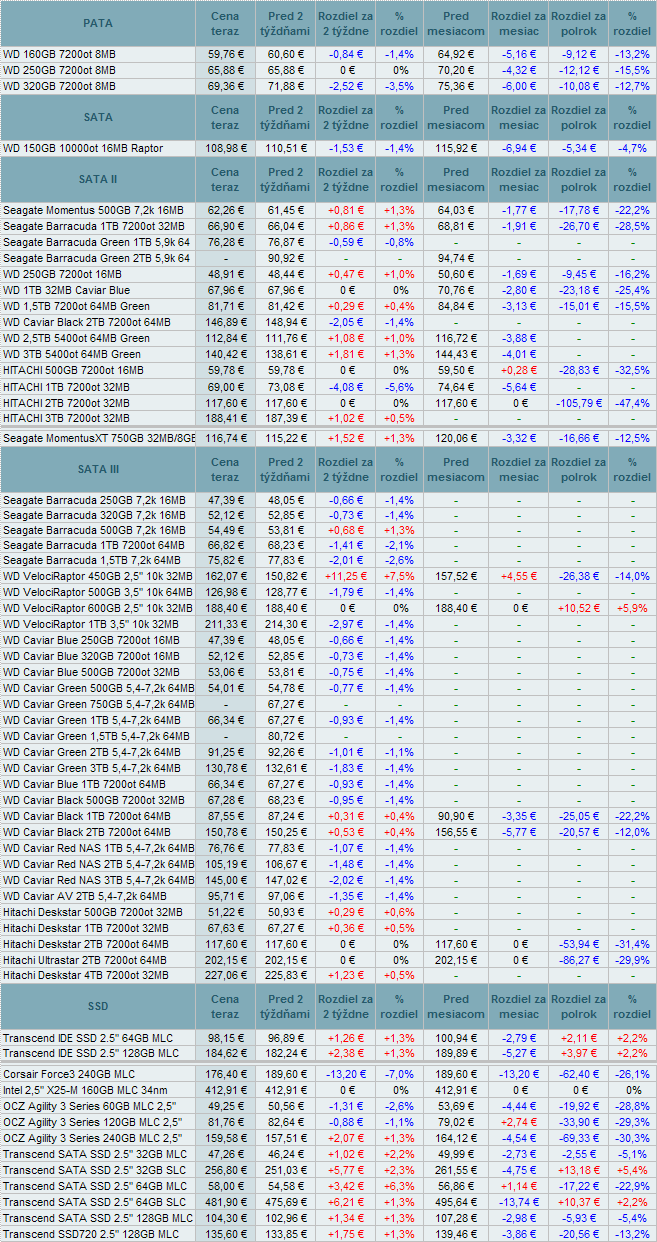This screenshot has width=657, height=1242.
Task: Click 'Cena teraz' header in PATA section
Action: click(x=225, y=22)
